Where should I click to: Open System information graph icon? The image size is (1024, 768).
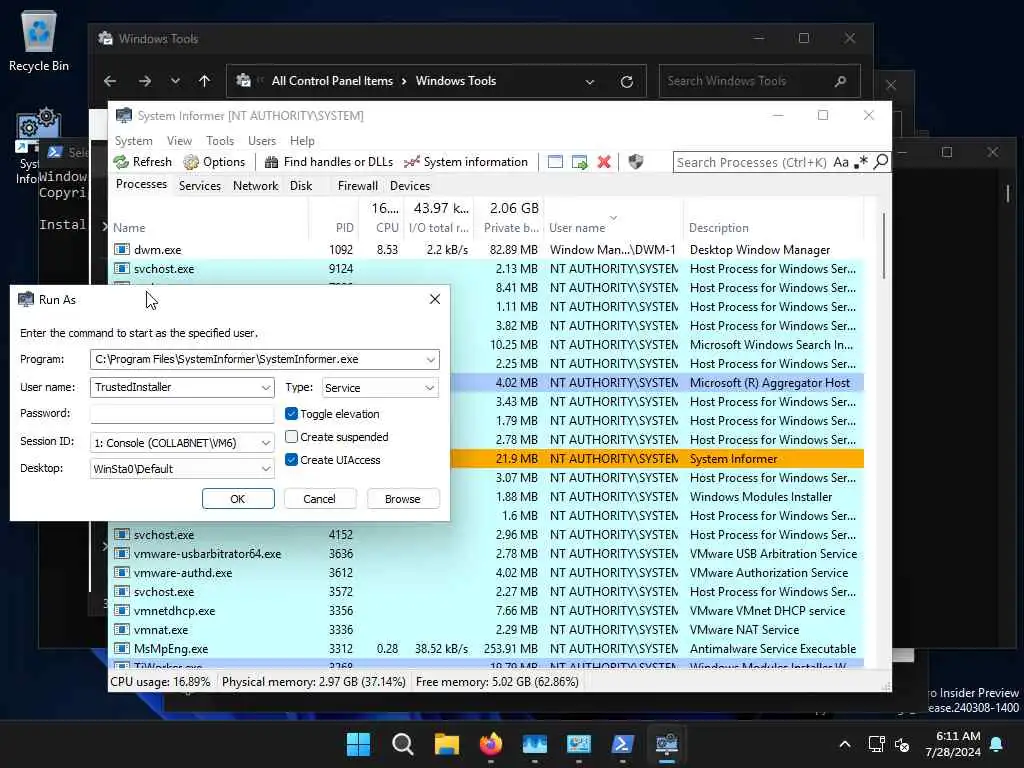pyautogui.click(x=411, y=162)
